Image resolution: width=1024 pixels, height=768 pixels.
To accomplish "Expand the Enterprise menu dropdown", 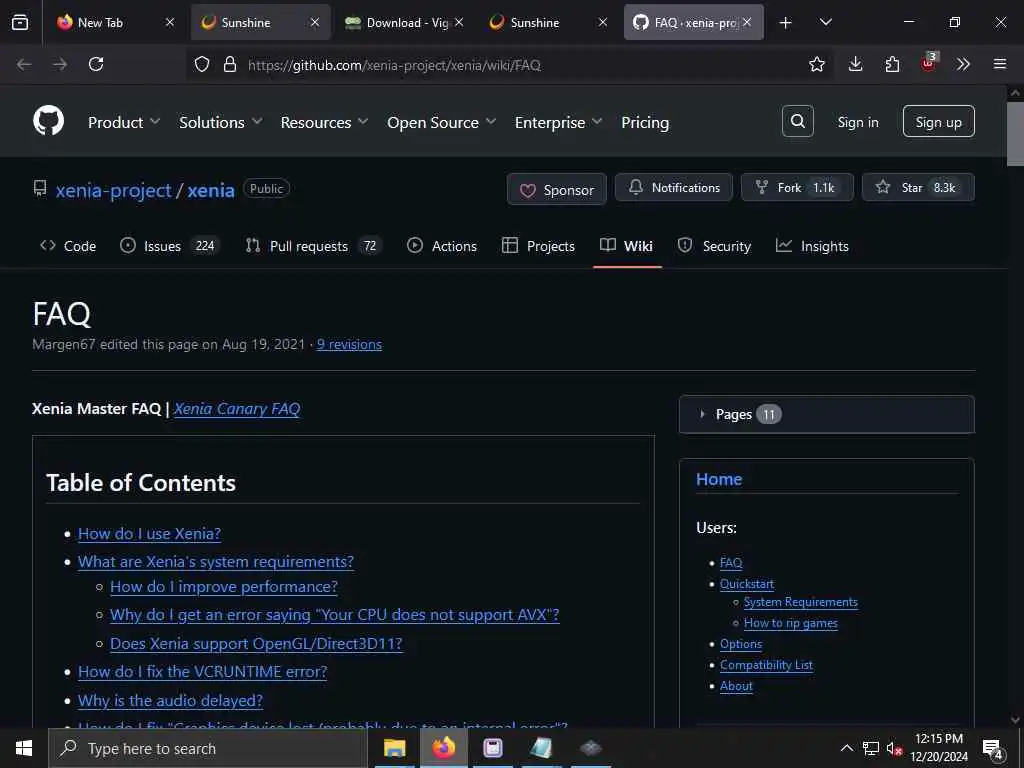I will pos(558,122).
